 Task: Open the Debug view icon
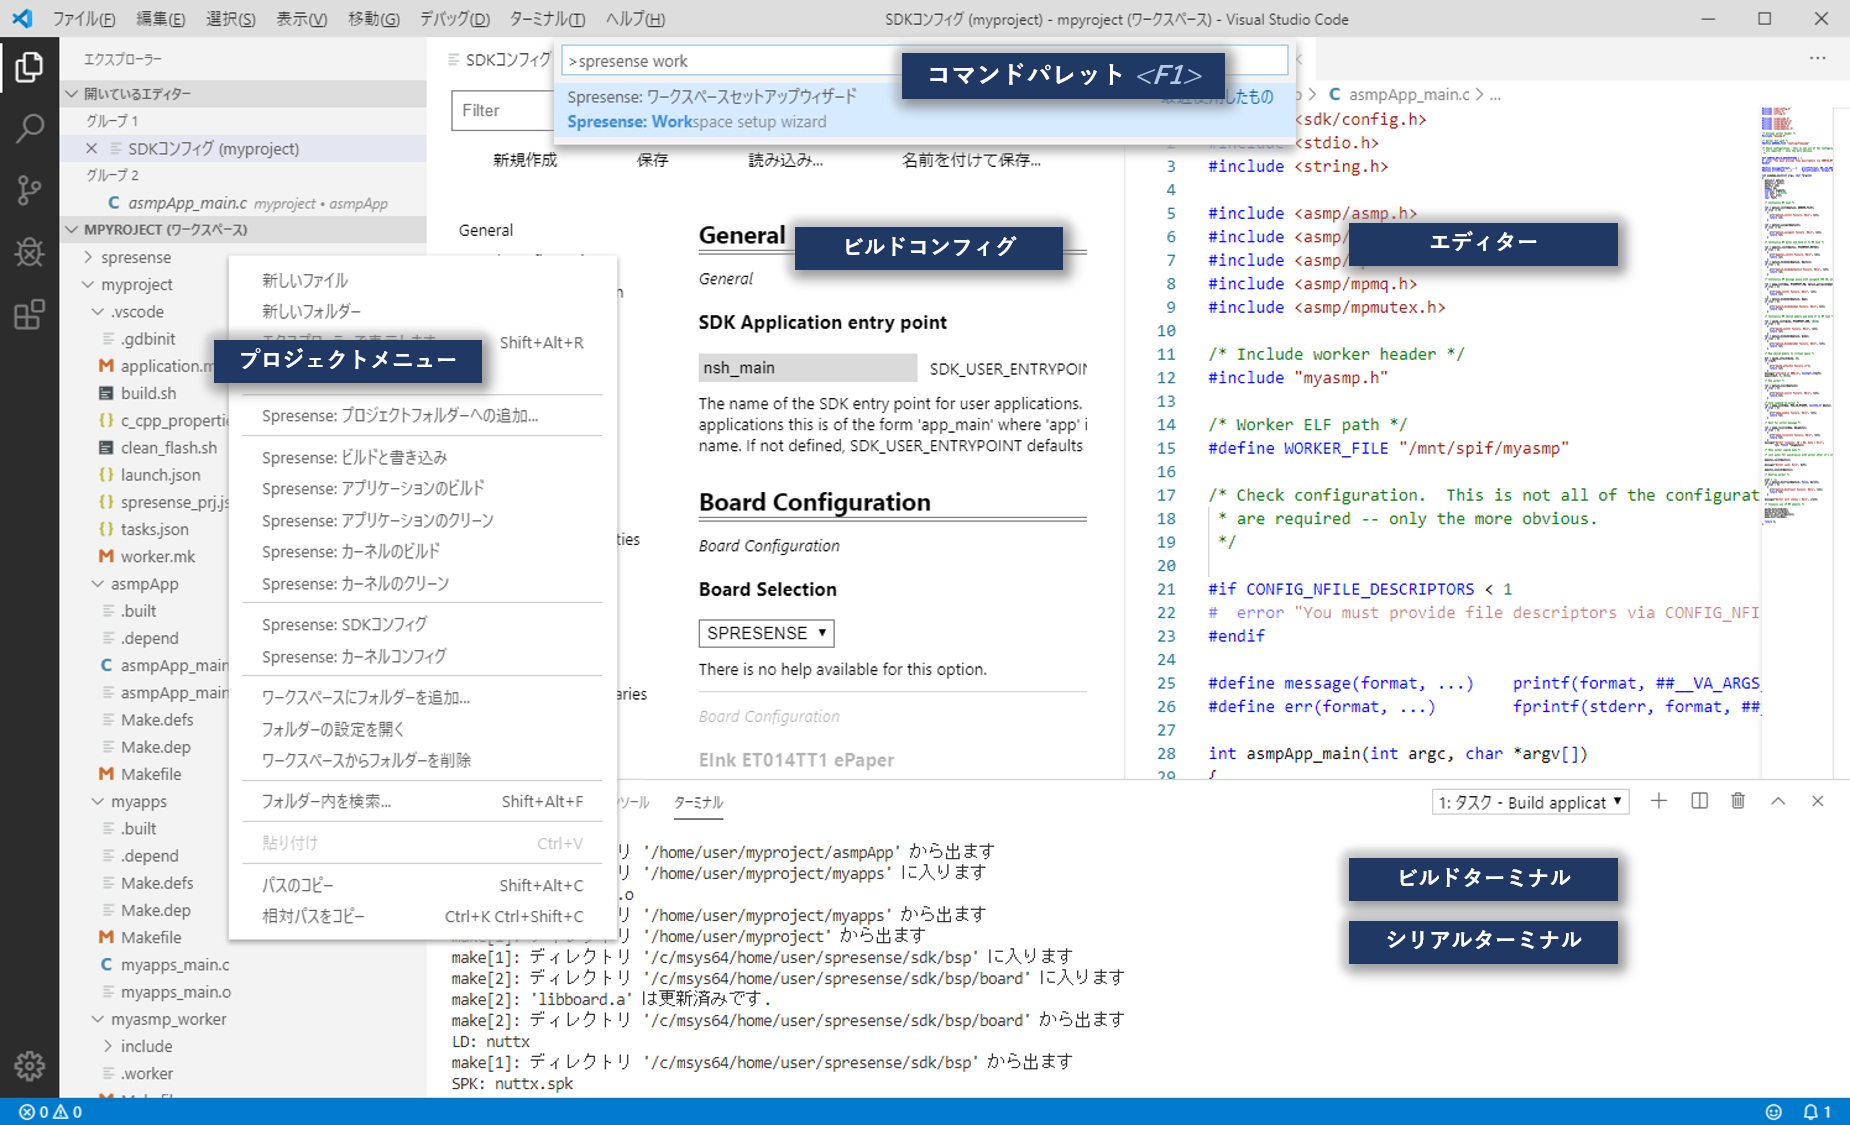29,252
